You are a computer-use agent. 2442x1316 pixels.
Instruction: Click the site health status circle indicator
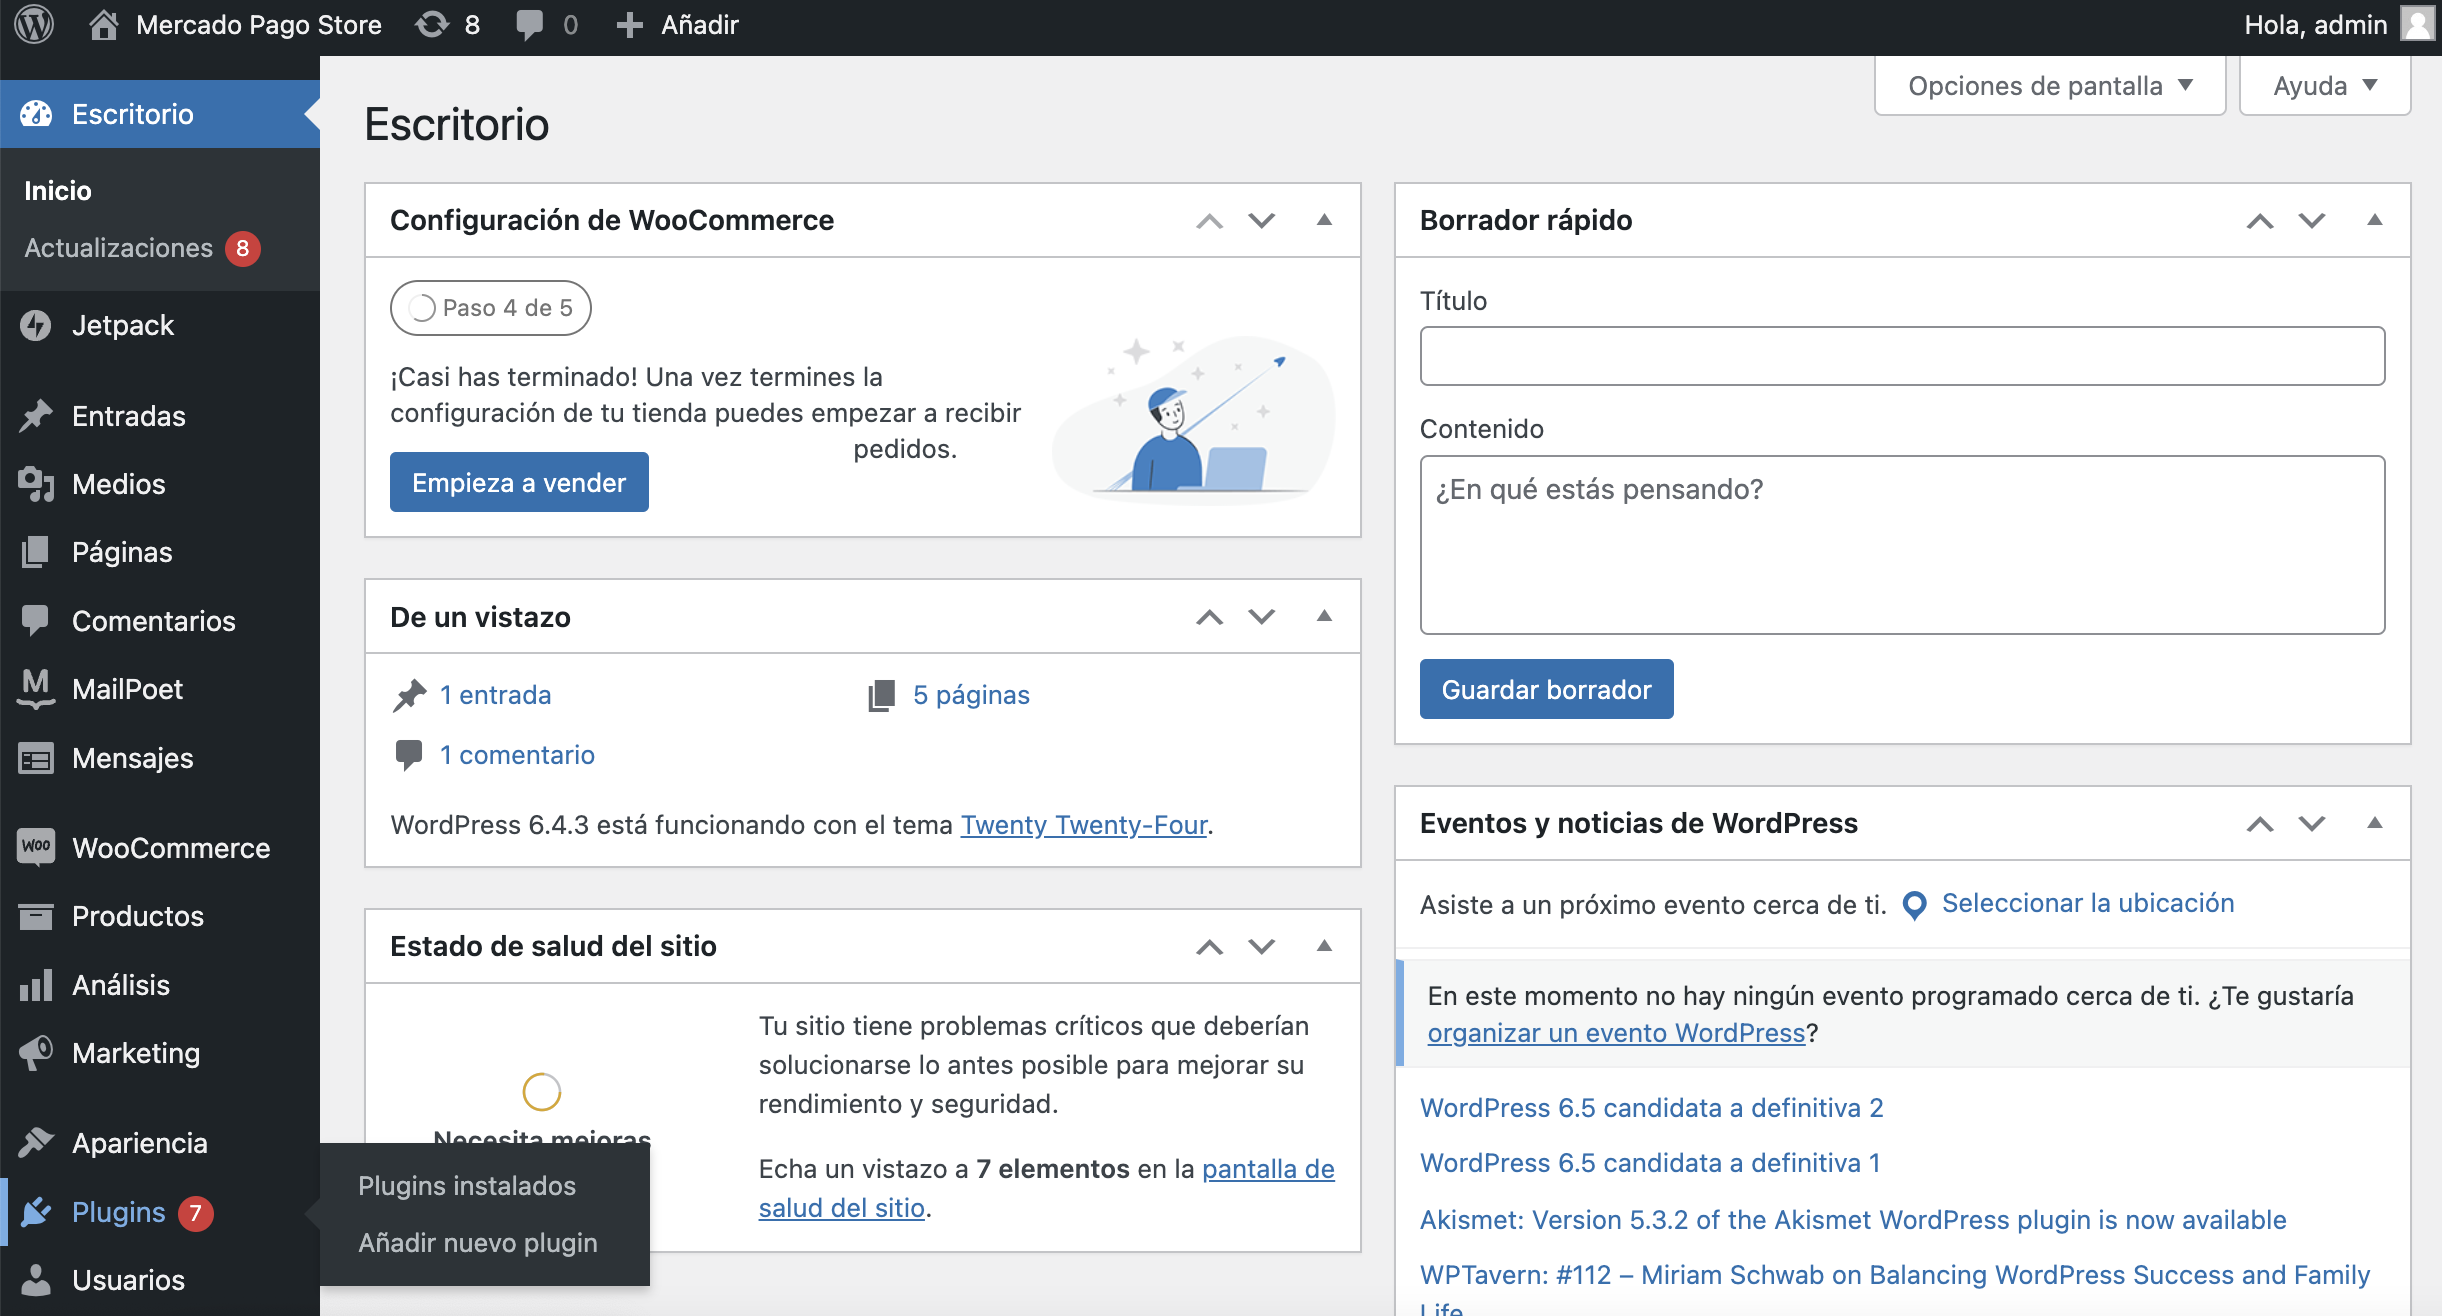click(x=542, y=1092)
